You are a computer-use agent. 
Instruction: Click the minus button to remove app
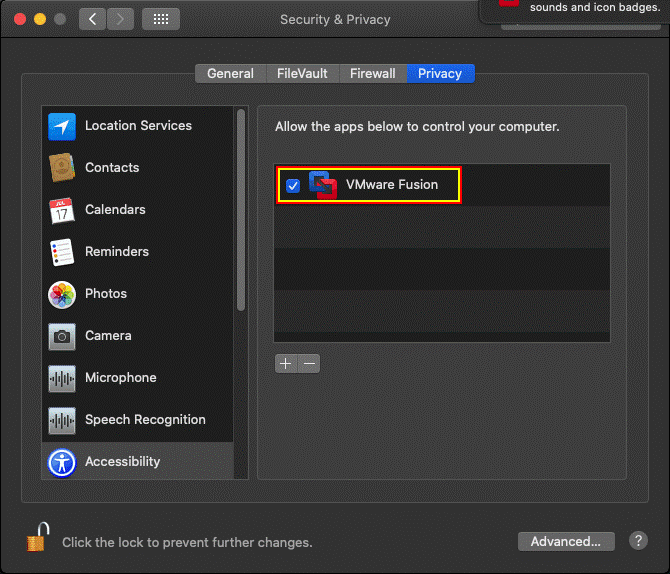click(309, 363)
